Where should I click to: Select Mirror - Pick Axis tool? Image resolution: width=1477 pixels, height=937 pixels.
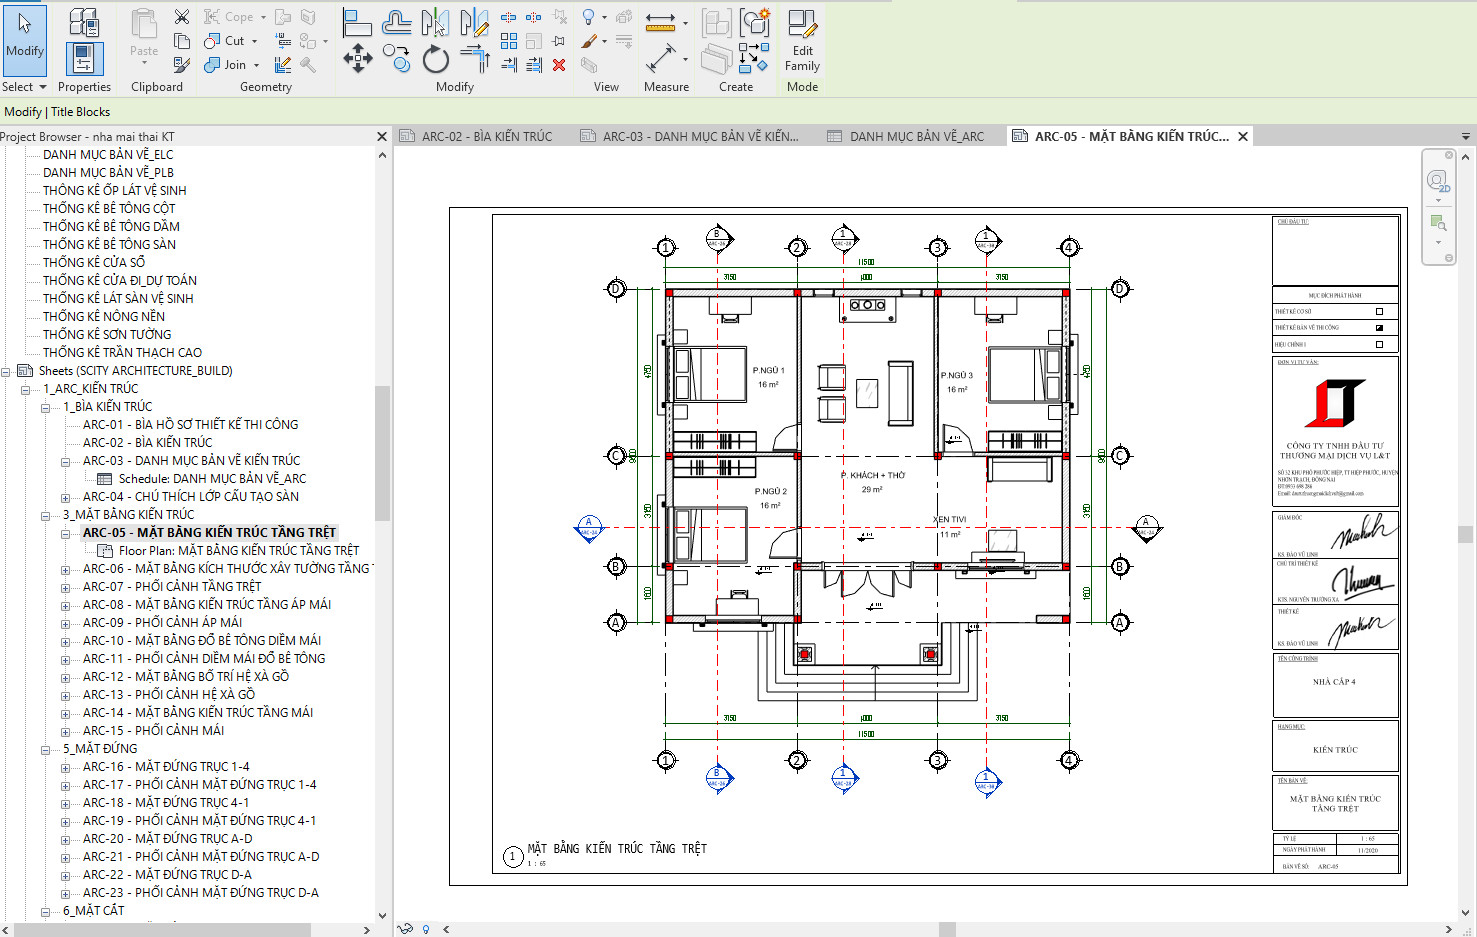click(x=435, y=23)
